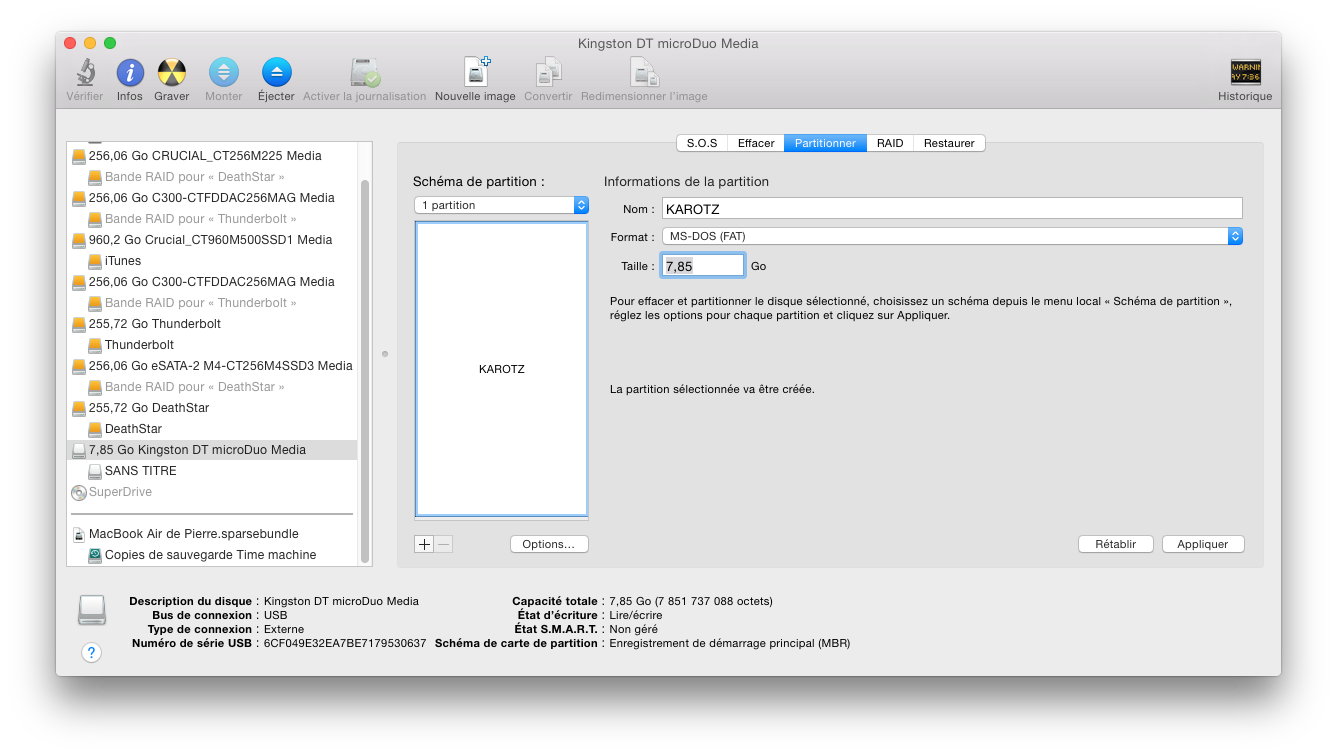The image size is (1337, 756).
Task: Eject the disk using the Éjecter icon
Action: click(x=276, y=73)
